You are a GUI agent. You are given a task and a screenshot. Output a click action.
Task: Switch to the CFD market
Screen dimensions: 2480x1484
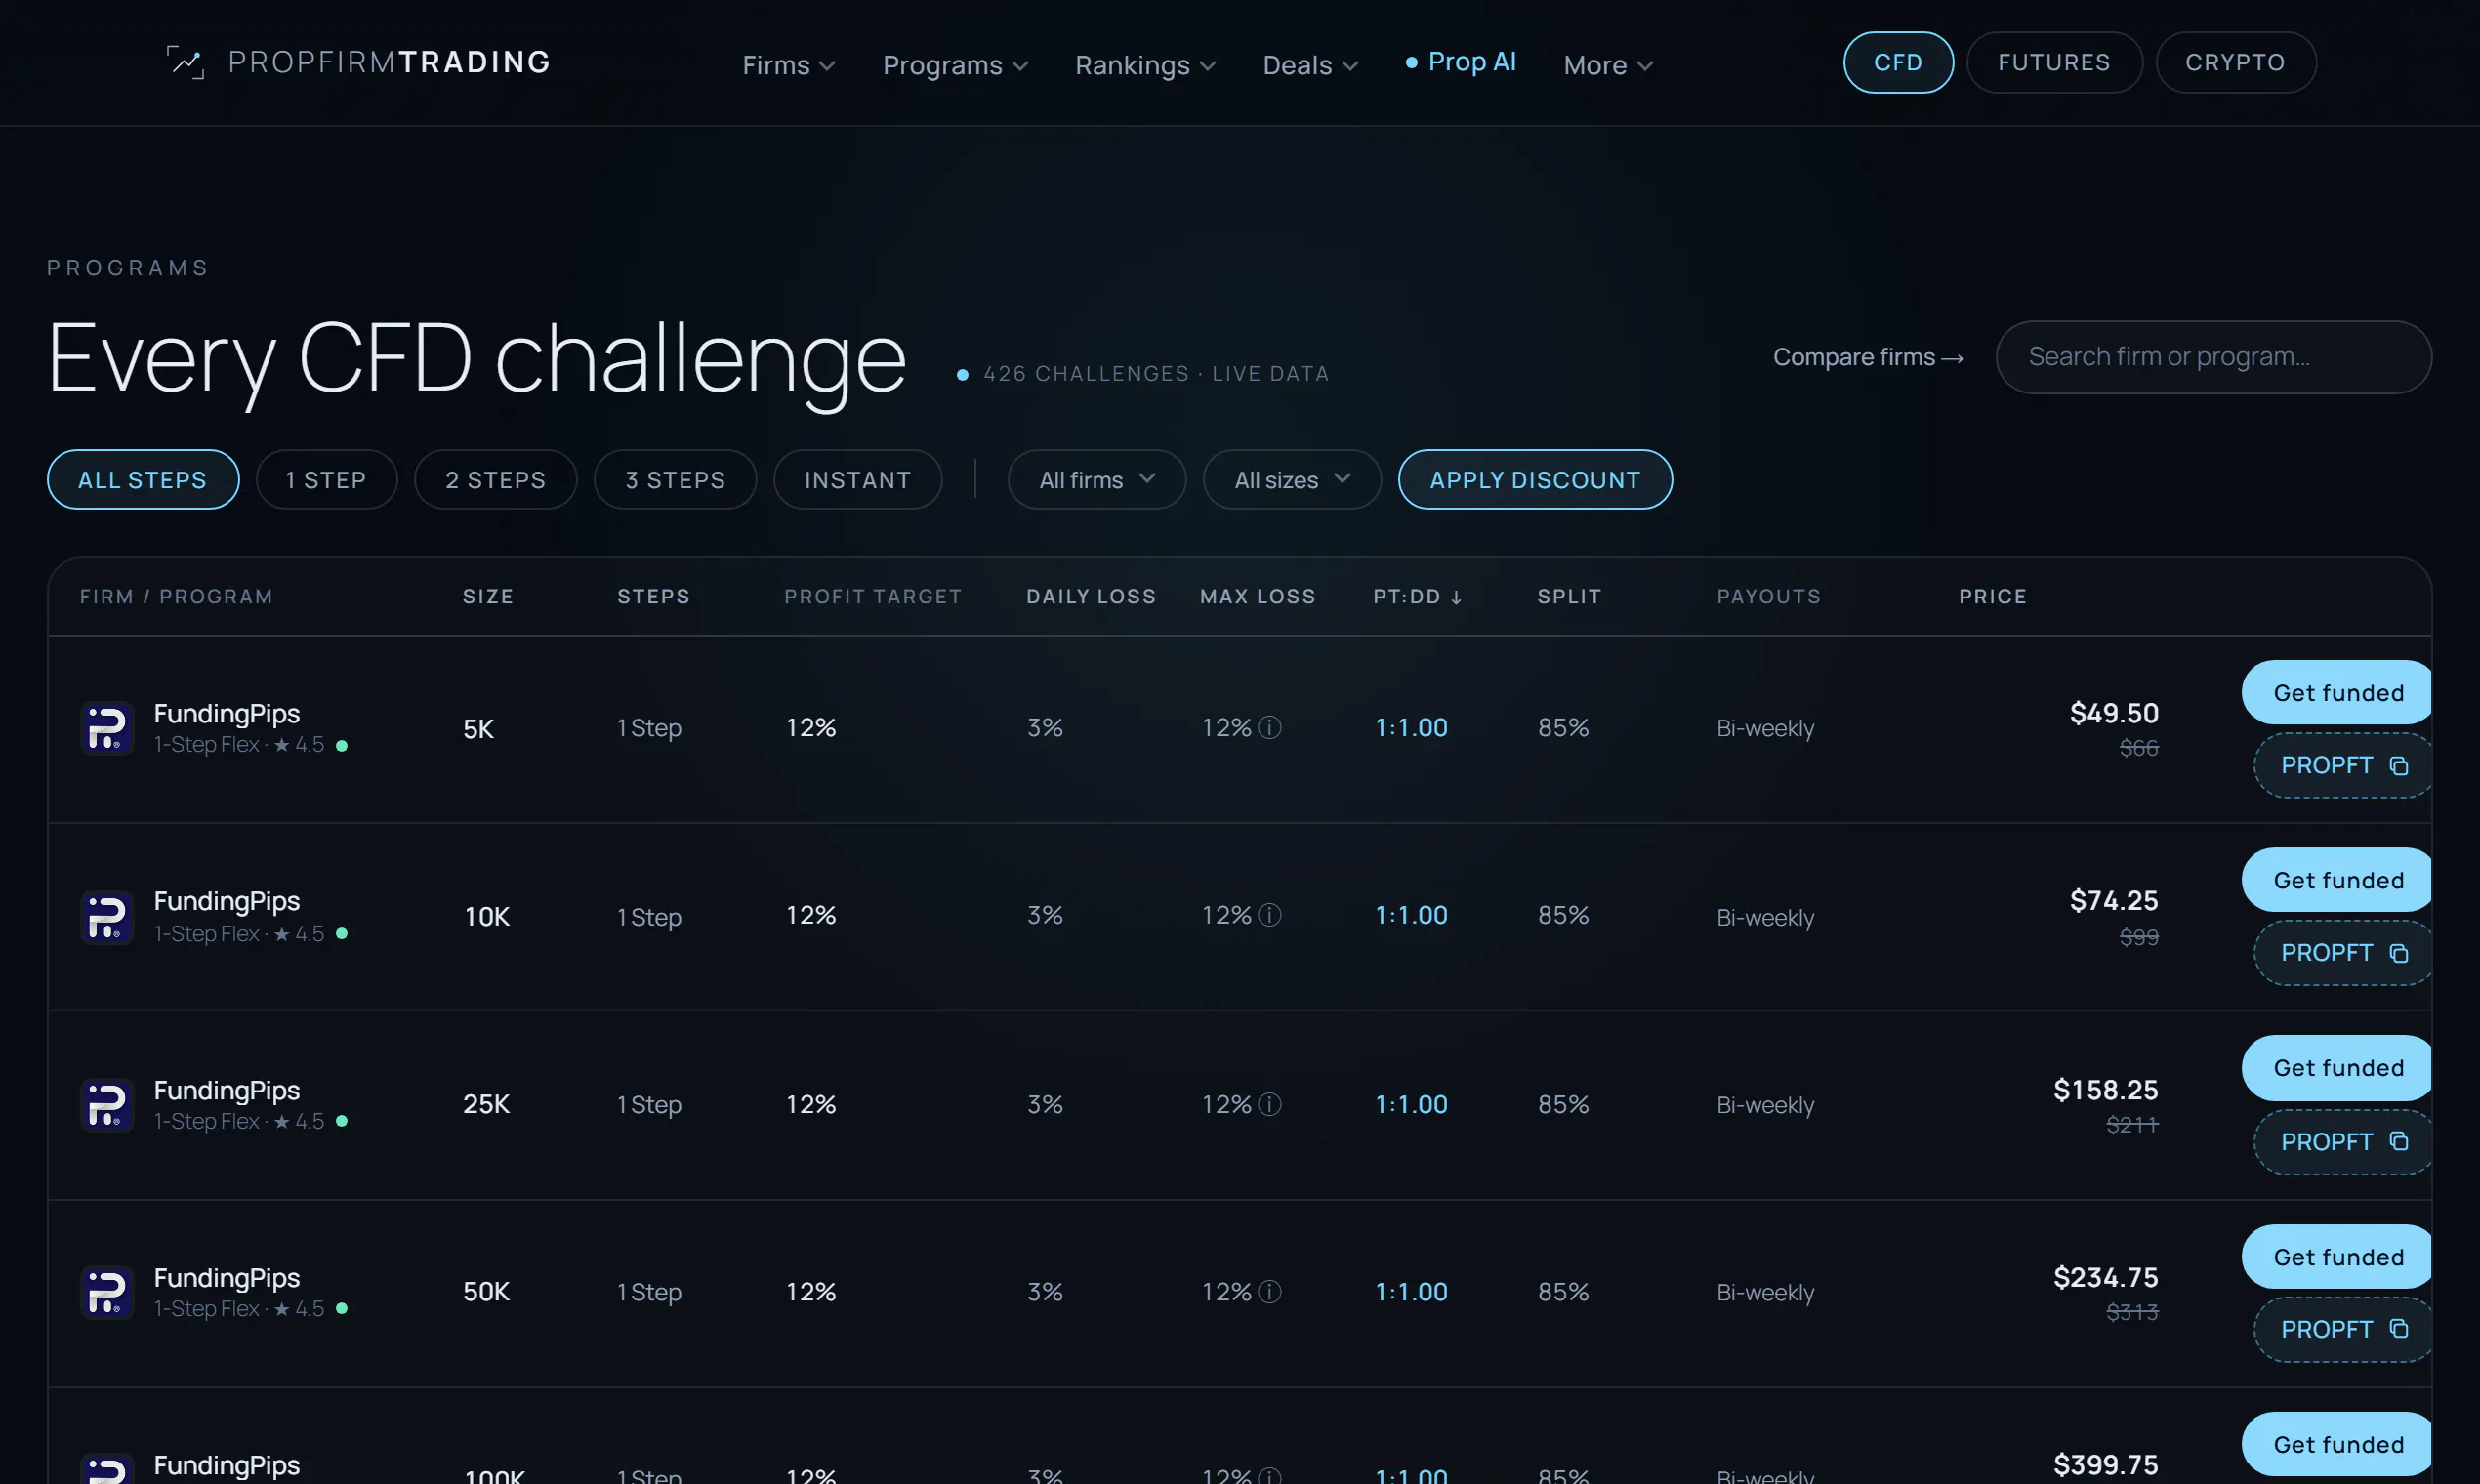click(1898, 62)
